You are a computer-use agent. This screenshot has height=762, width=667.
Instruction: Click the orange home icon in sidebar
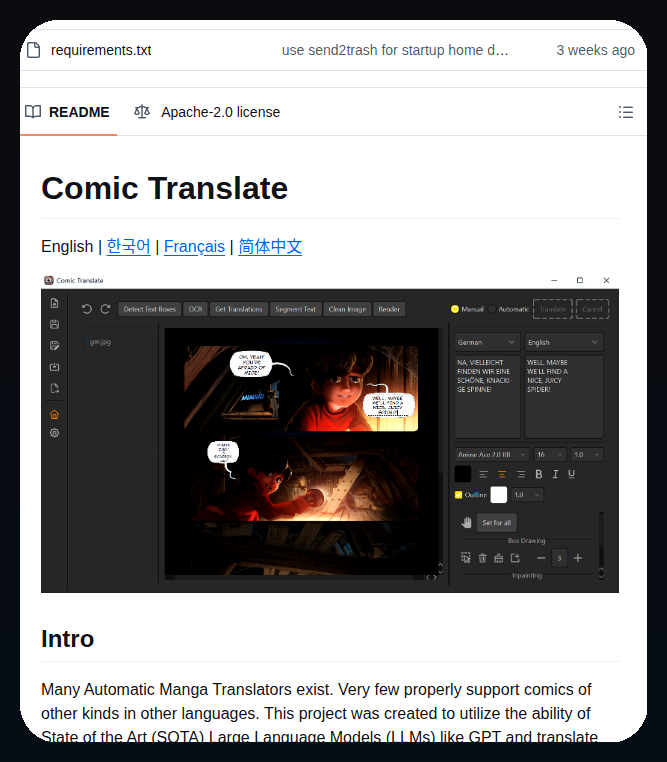(x=54, y=415)
